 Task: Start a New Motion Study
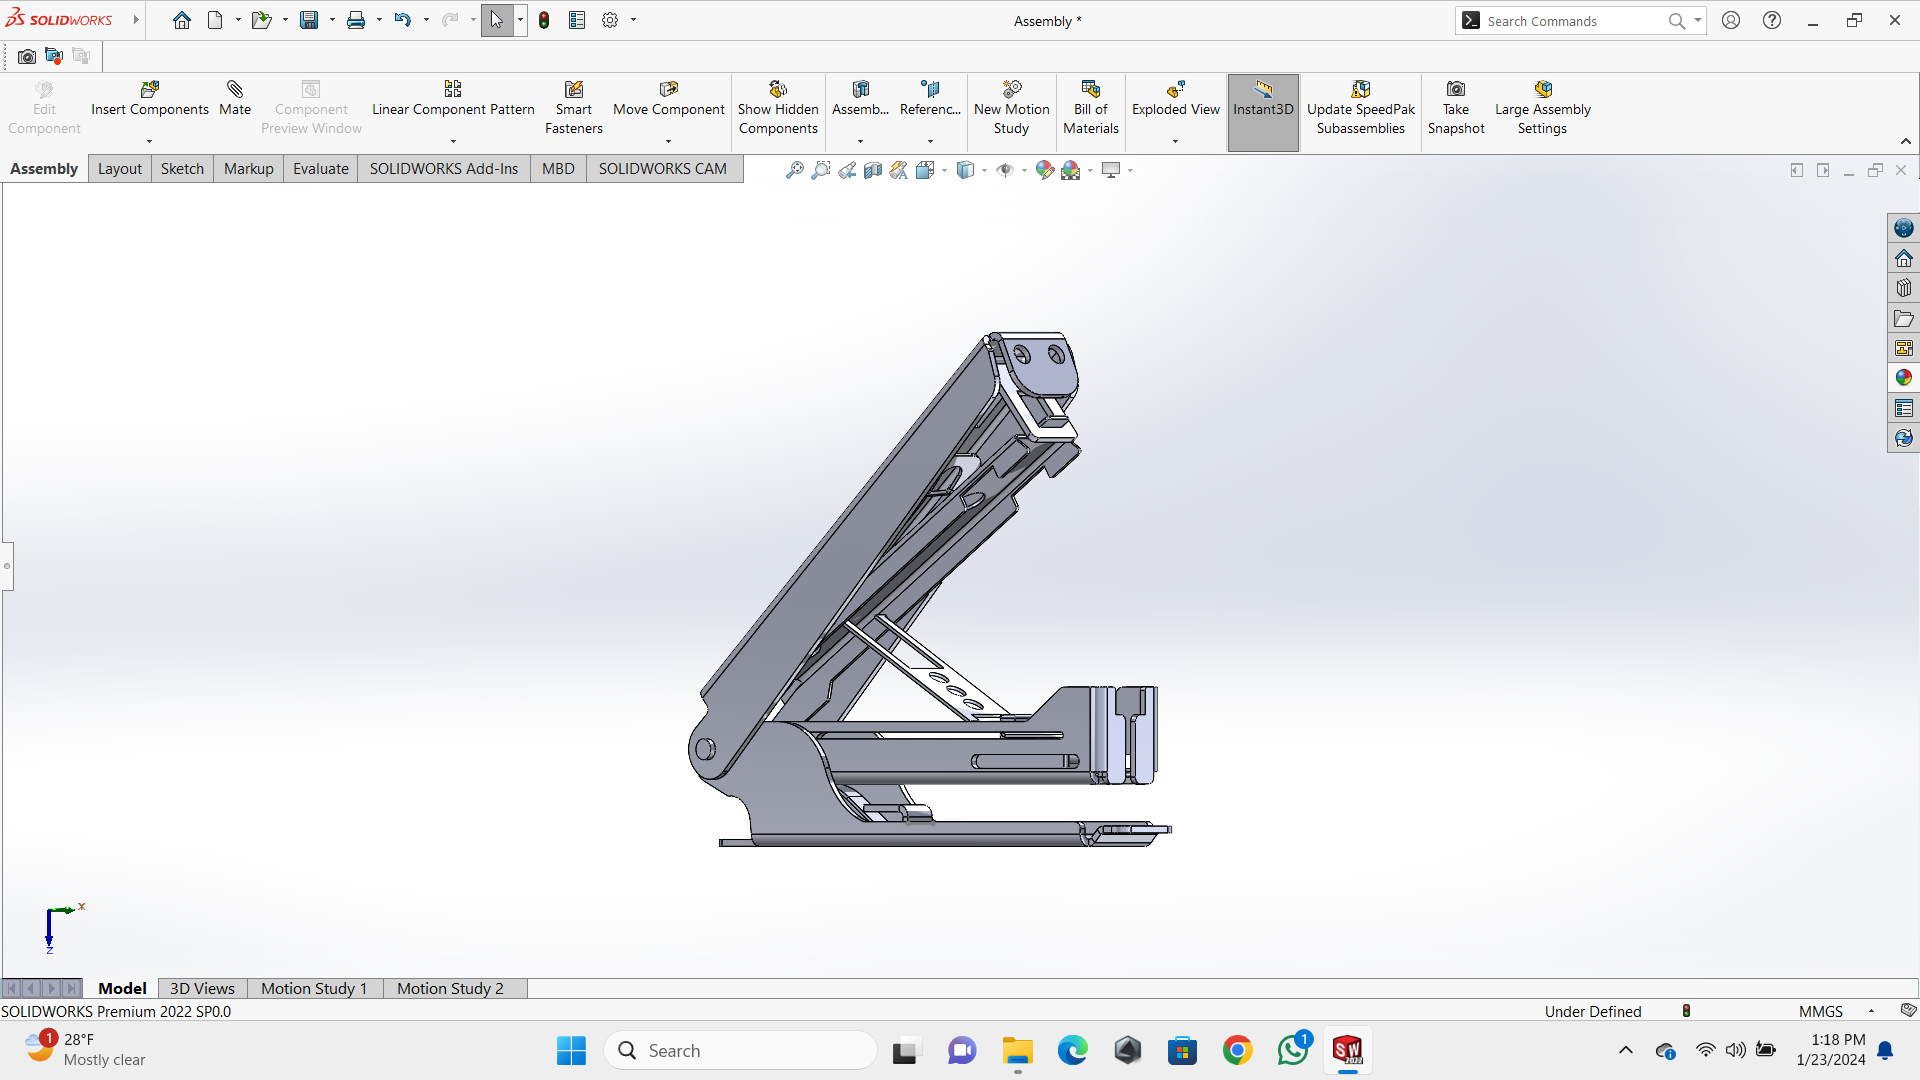tap(1011, 108)
